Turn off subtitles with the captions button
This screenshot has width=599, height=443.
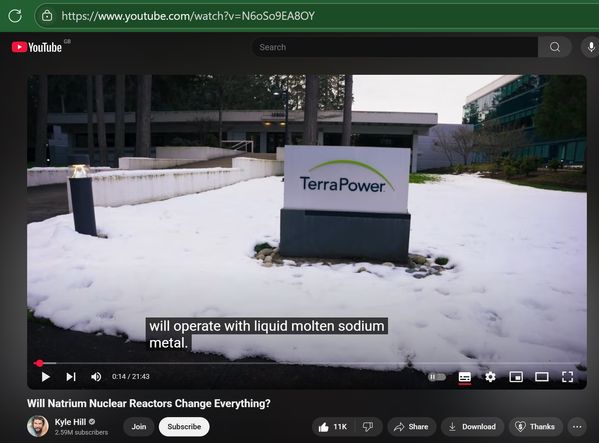465,377
